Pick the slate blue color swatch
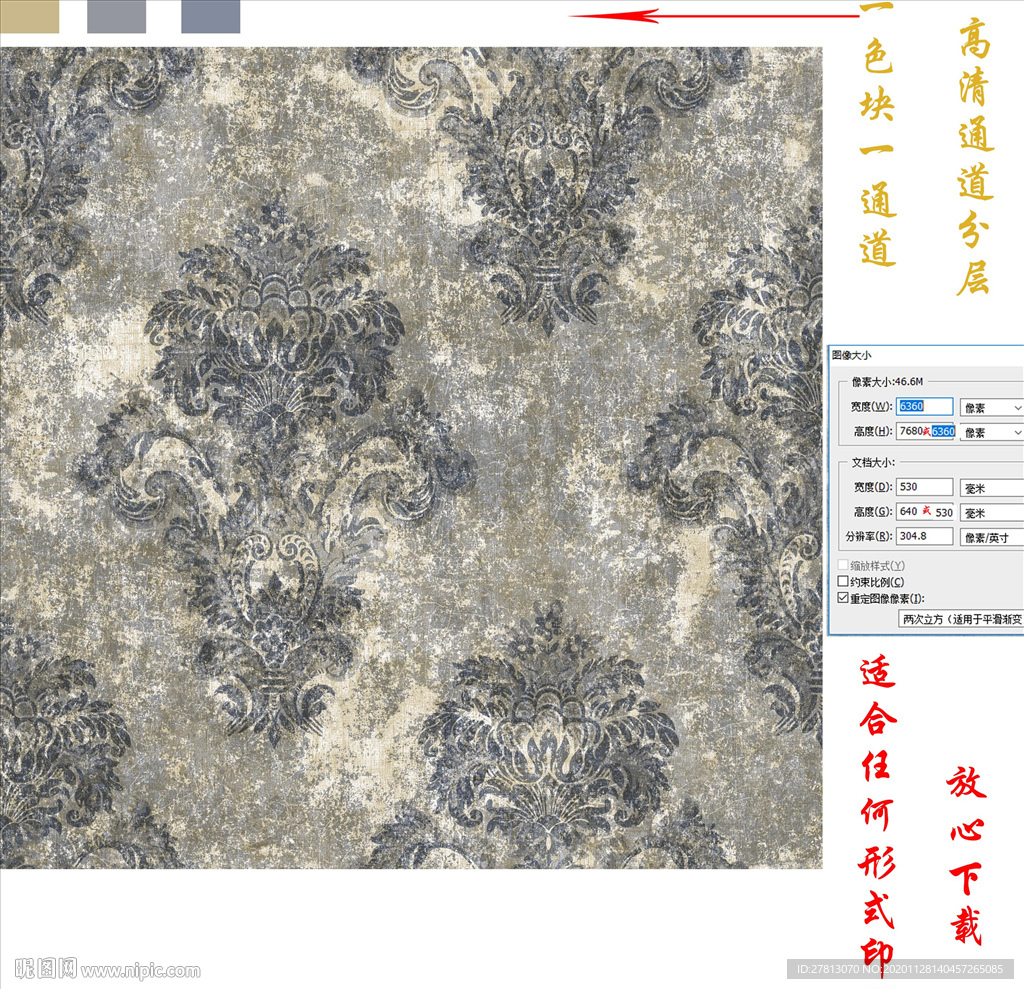Screen dimensions: 1024x989 (210, 16)
